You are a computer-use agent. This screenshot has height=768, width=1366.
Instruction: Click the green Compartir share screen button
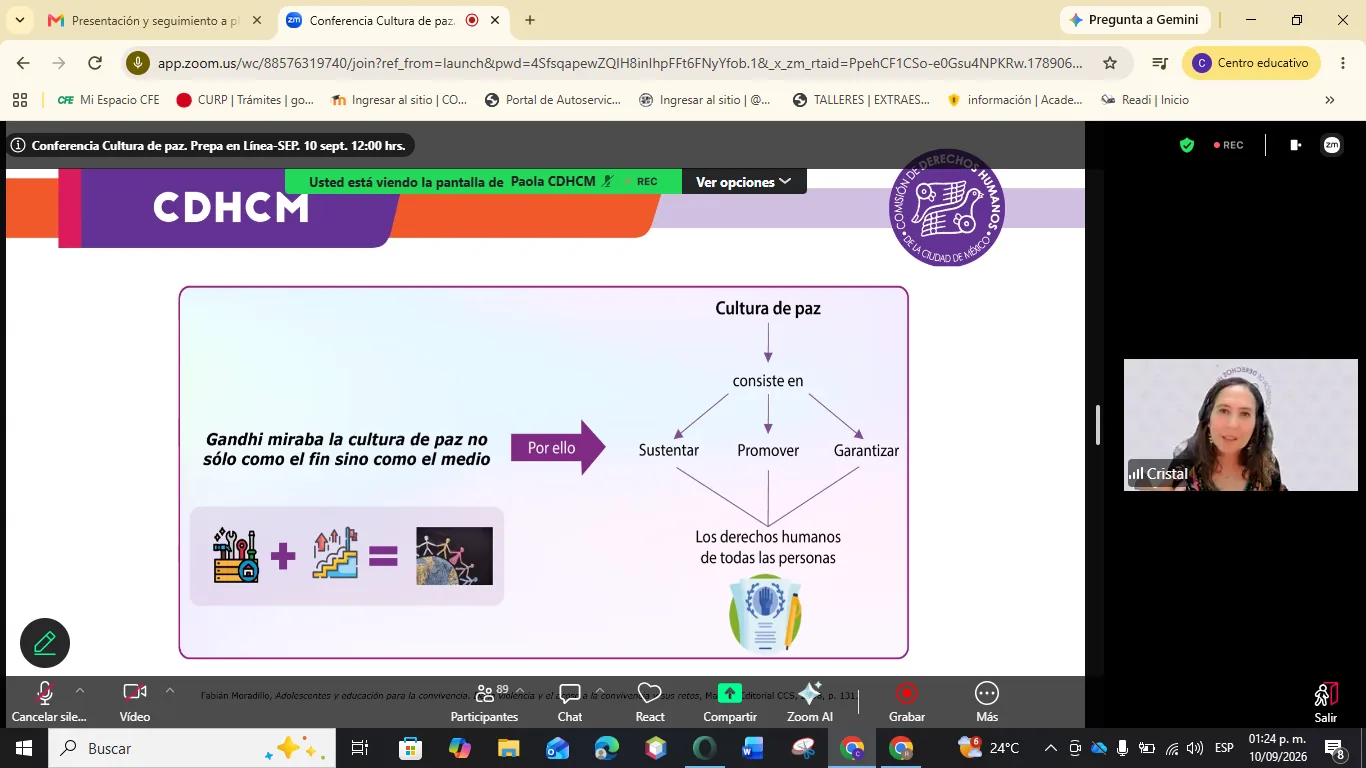pos(730,702)
